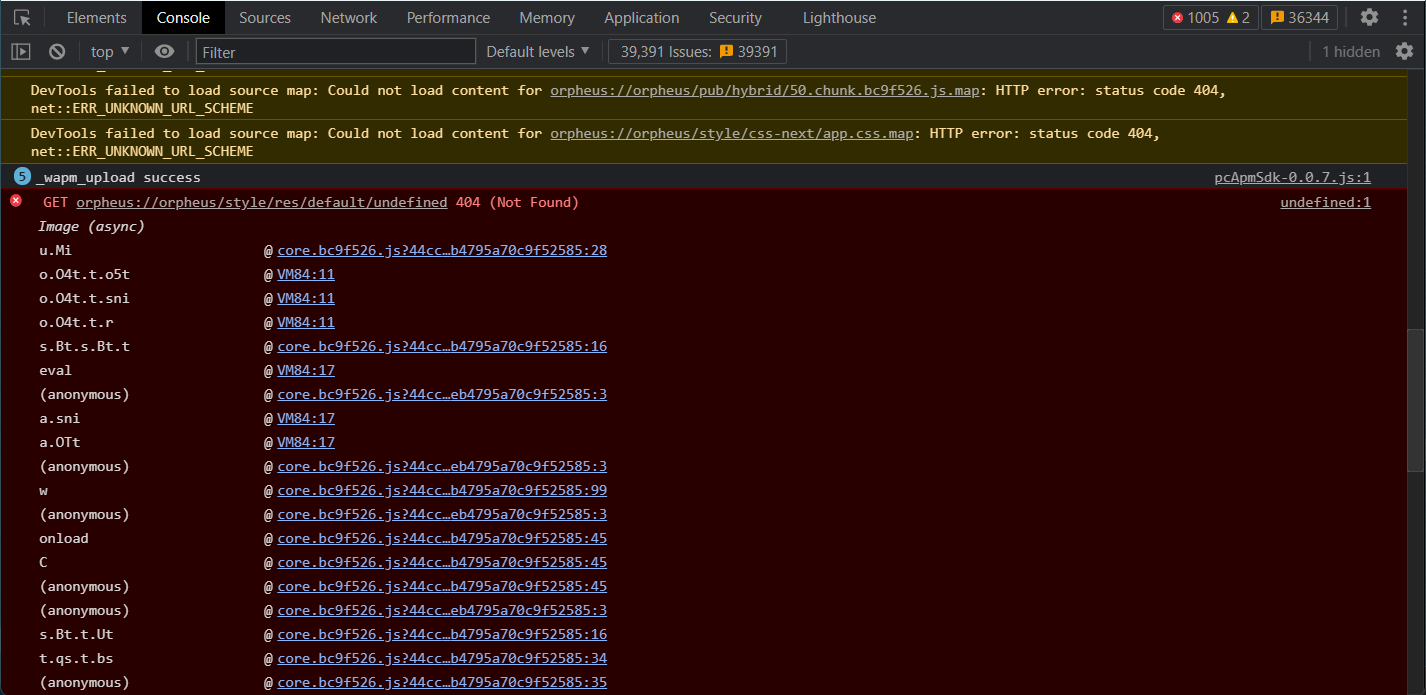The height and width of the screenshot is (695, 1426).
Task: Open core.bc9f526.js link for u.Mi frame
Action: 442,250
